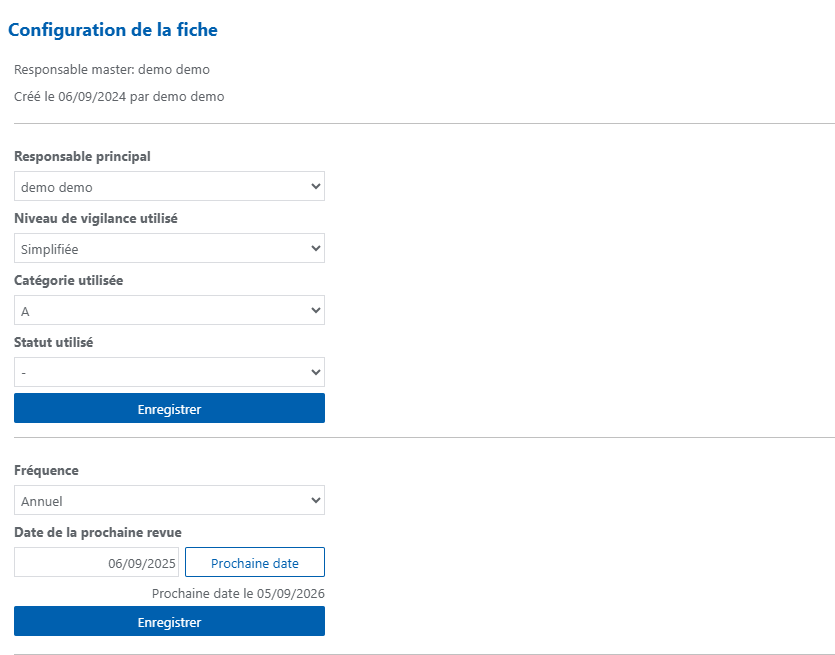Expand the Fréquence dropdown showing Annuel
835x655 pixels.
169,500
